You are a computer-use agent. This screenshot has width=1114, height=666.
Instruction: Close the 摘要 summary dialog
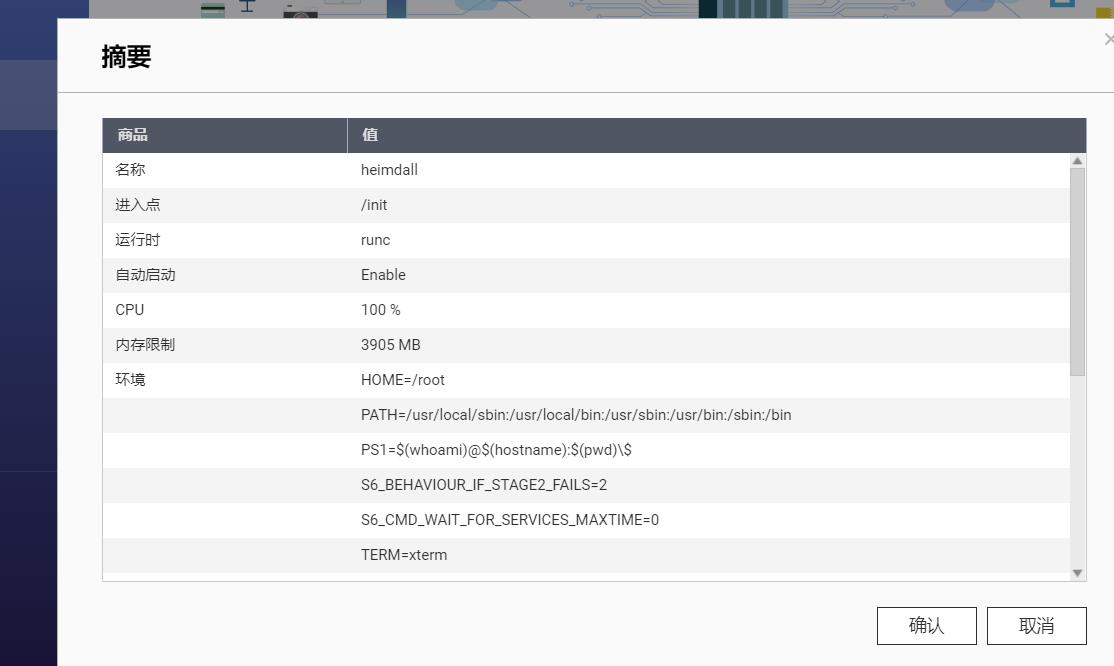[x=1108, y=38]
